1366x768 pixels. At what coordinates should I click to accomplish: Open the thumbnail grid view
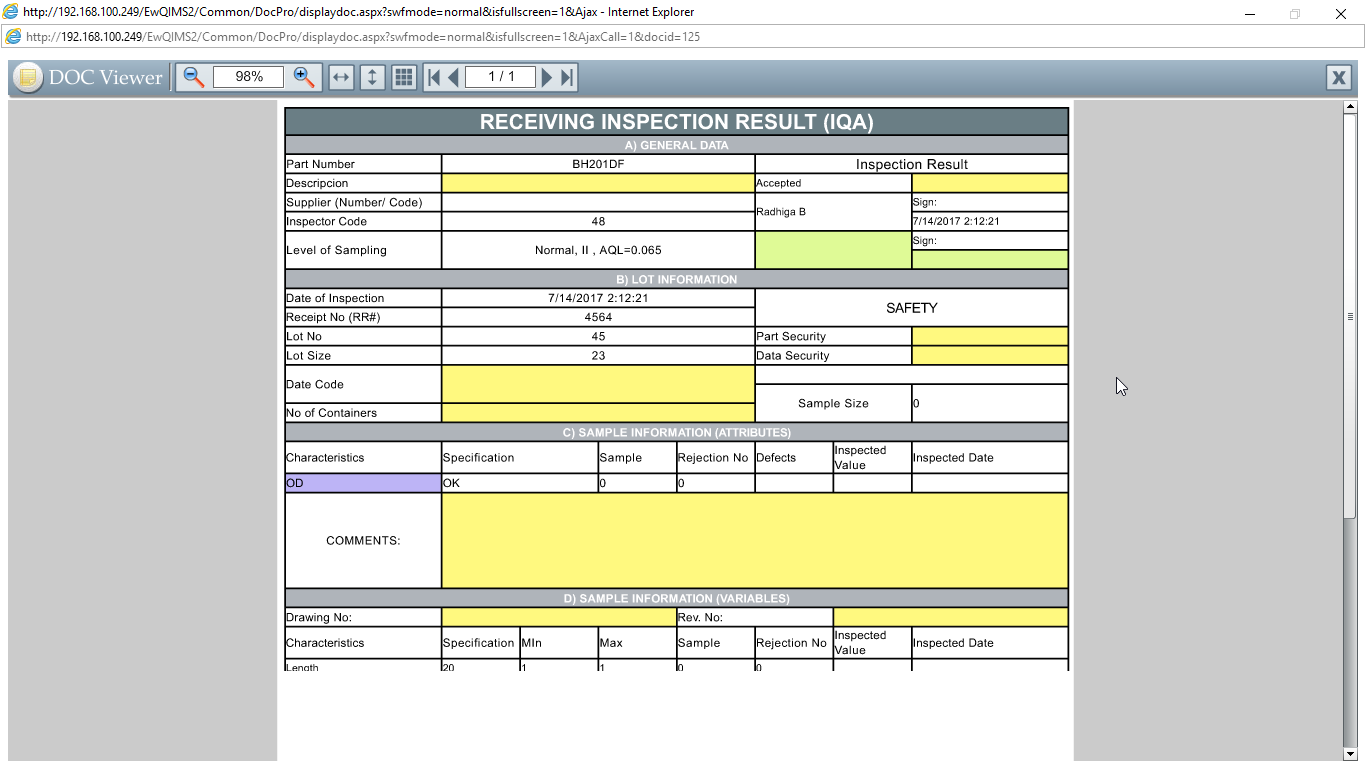(403, 77)
